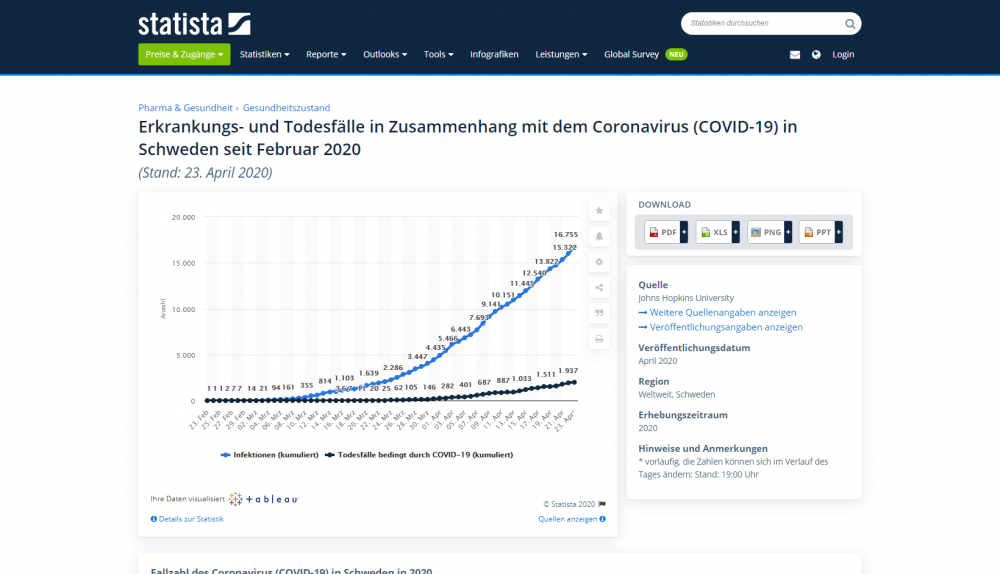Print the chart using printer icon
The width and height of the screenshot is (1000, 574).
point(599,339)
